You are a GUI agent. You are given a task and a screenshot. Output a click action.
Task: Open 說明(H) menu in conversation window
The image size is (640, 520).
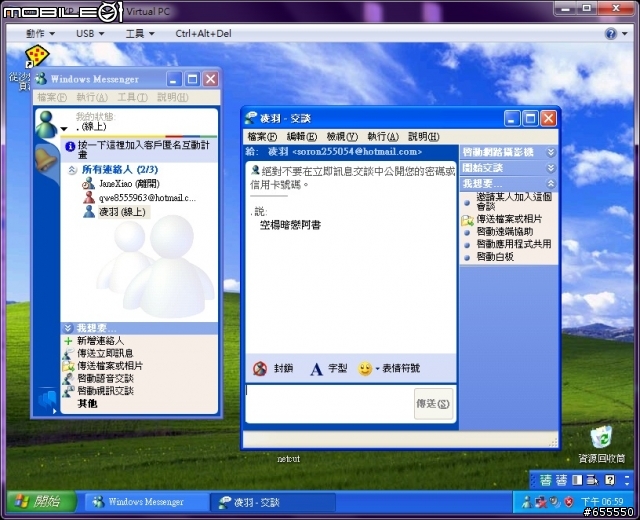click(x=424, y=137)
